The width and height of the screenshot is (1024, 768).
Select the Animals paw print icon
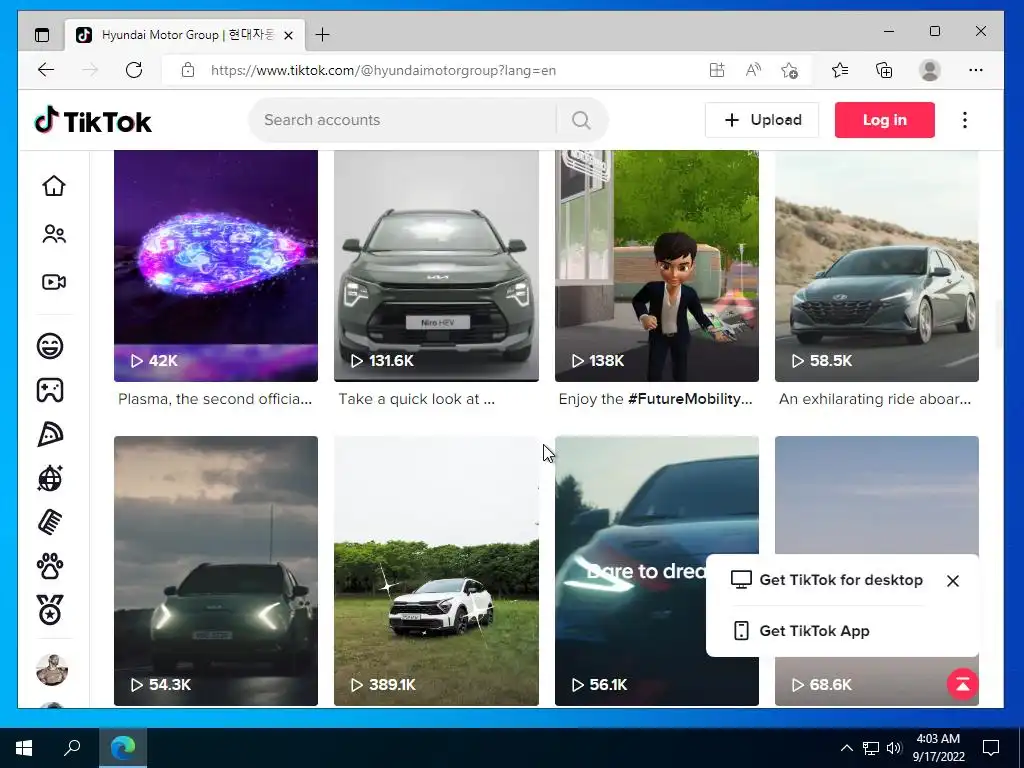click(x=50, y=566)
